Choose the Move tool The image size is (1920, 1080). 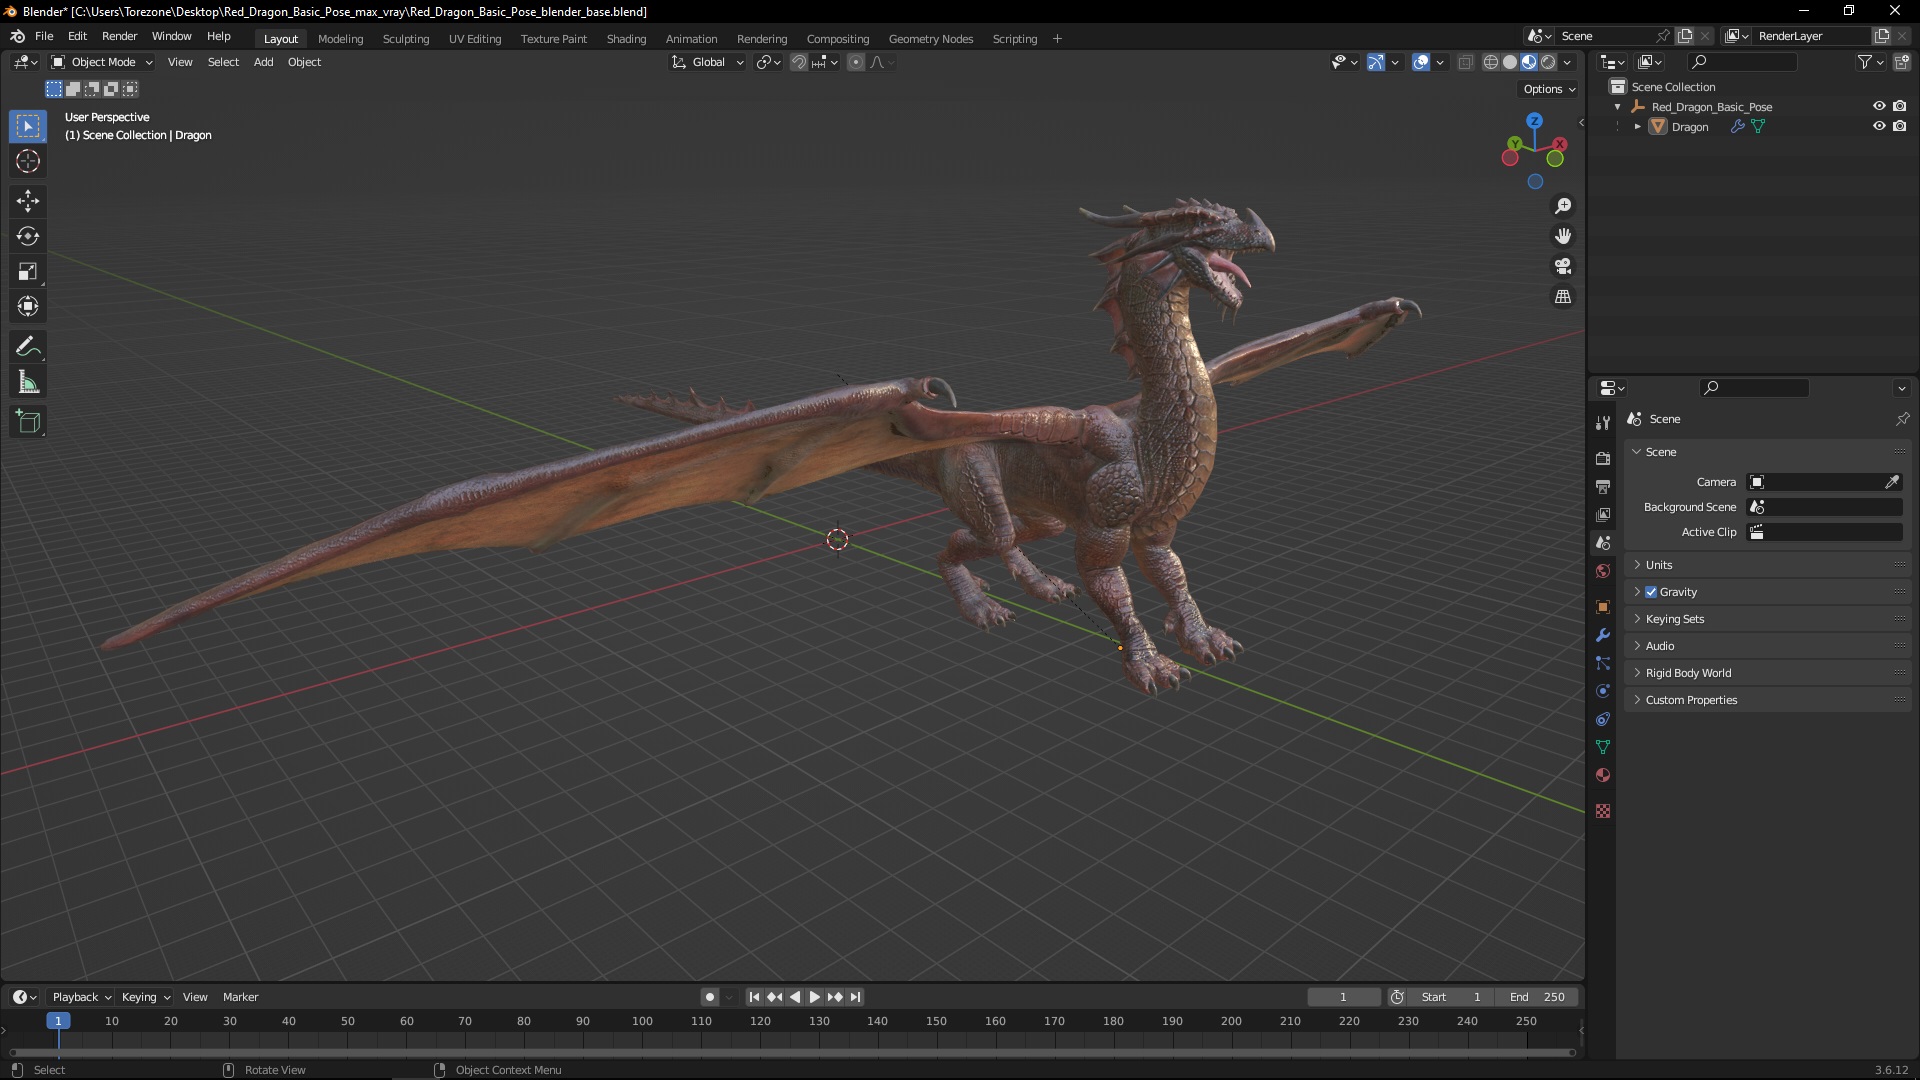[28, 201]
